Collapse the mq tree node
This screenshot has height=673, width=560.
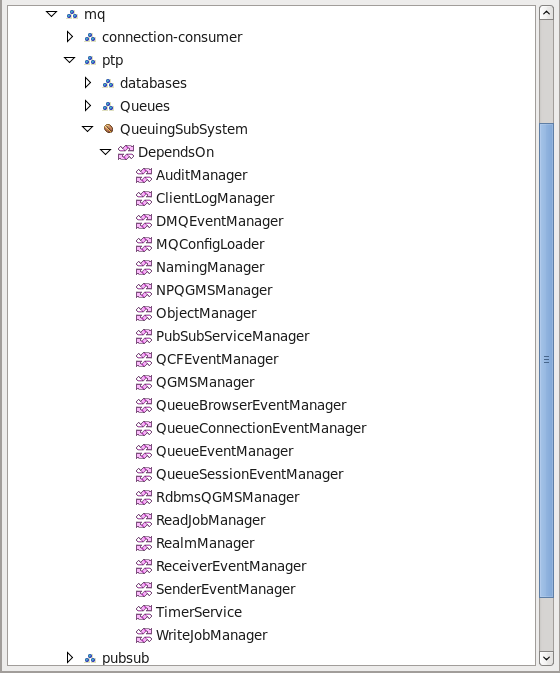(x=51, y=14)
